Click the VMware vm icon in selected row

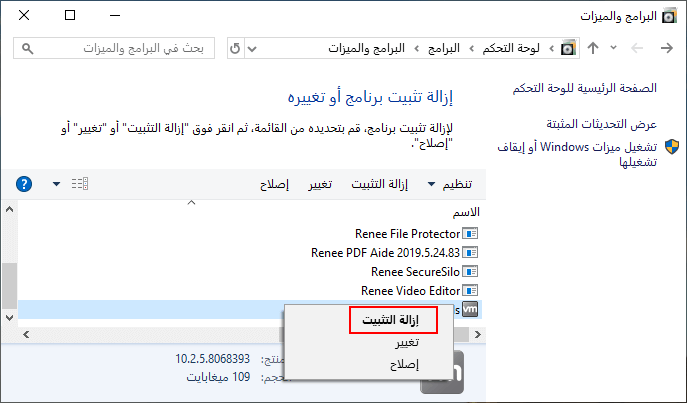(x=470, y=309)
